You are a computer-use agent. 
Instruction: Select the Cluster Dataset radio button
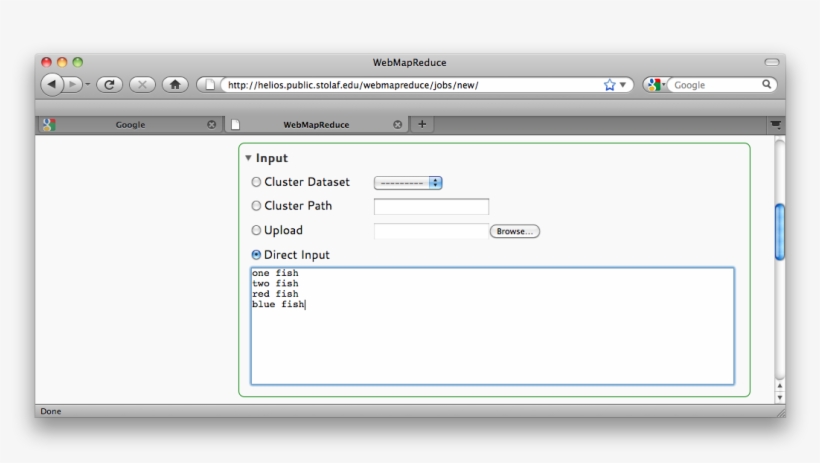256,182
